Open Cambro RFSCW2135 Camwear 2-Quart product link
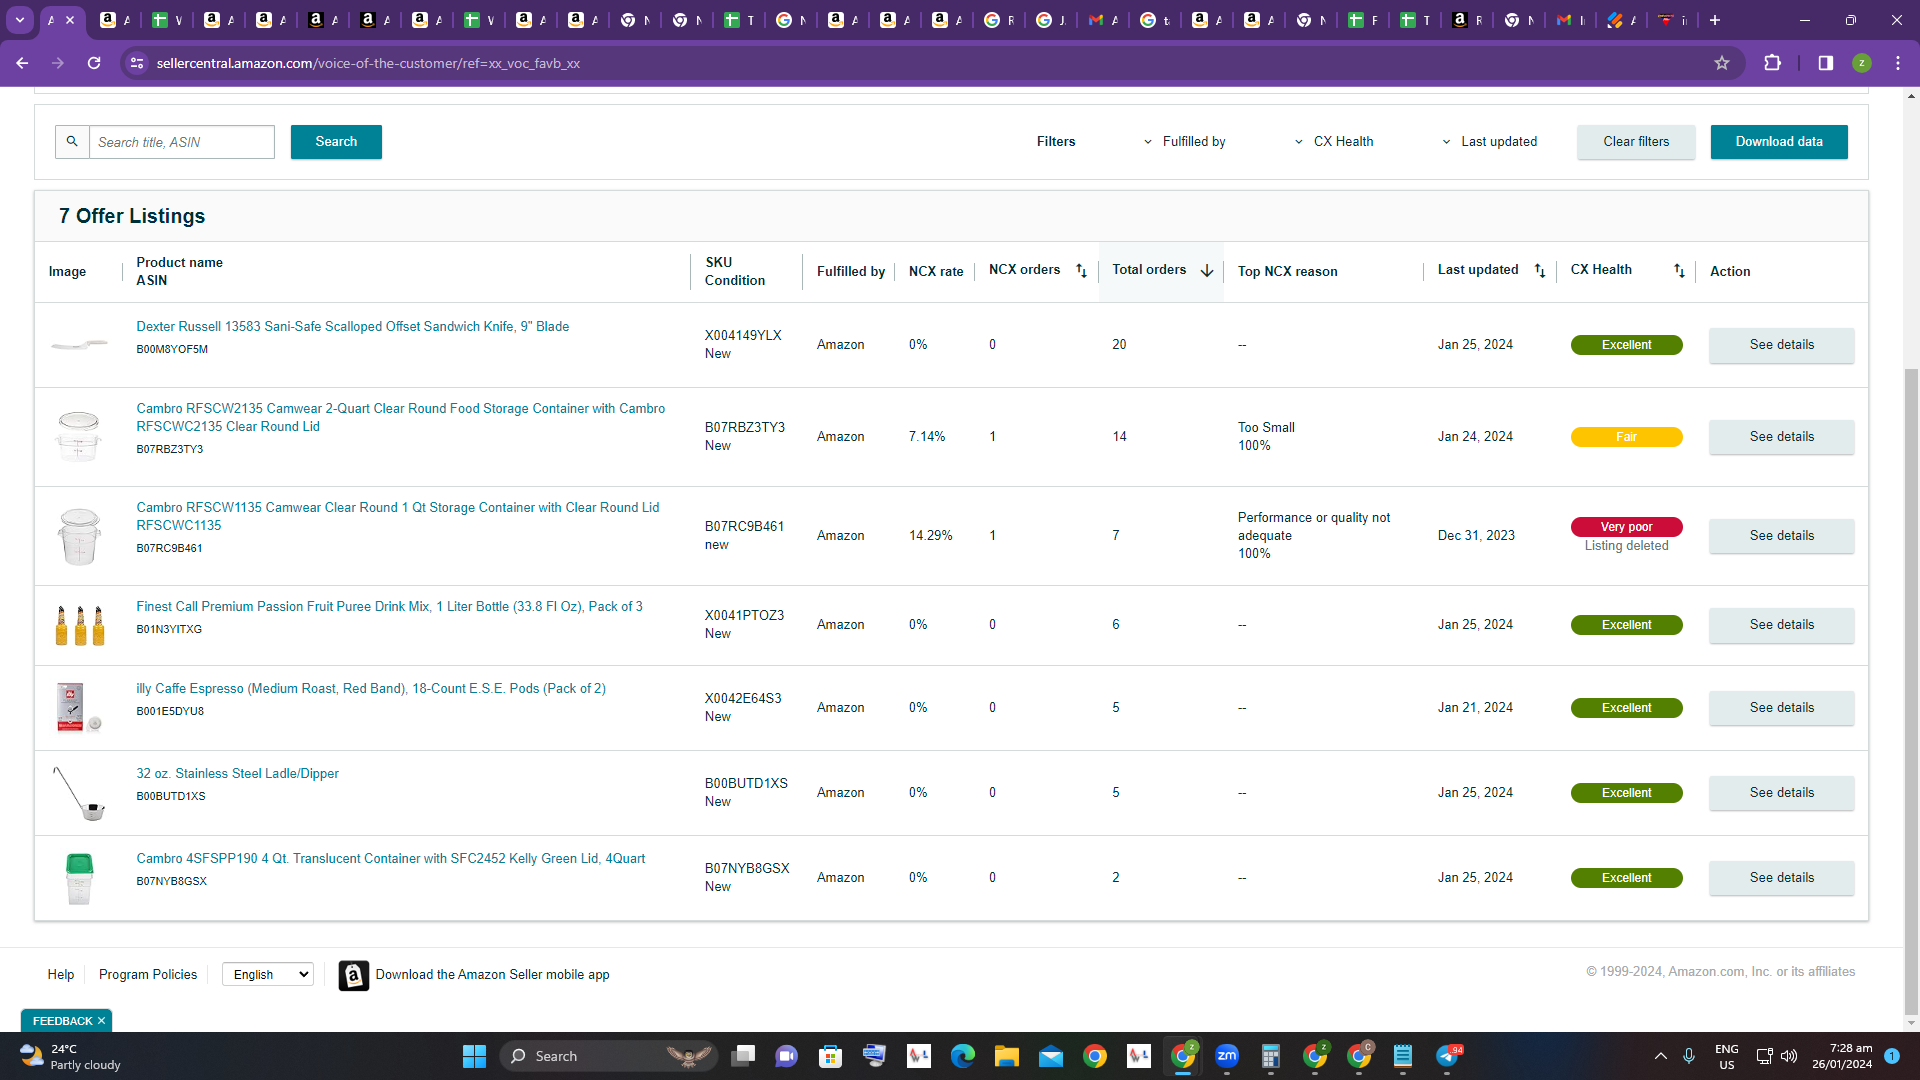 (400, 417)
